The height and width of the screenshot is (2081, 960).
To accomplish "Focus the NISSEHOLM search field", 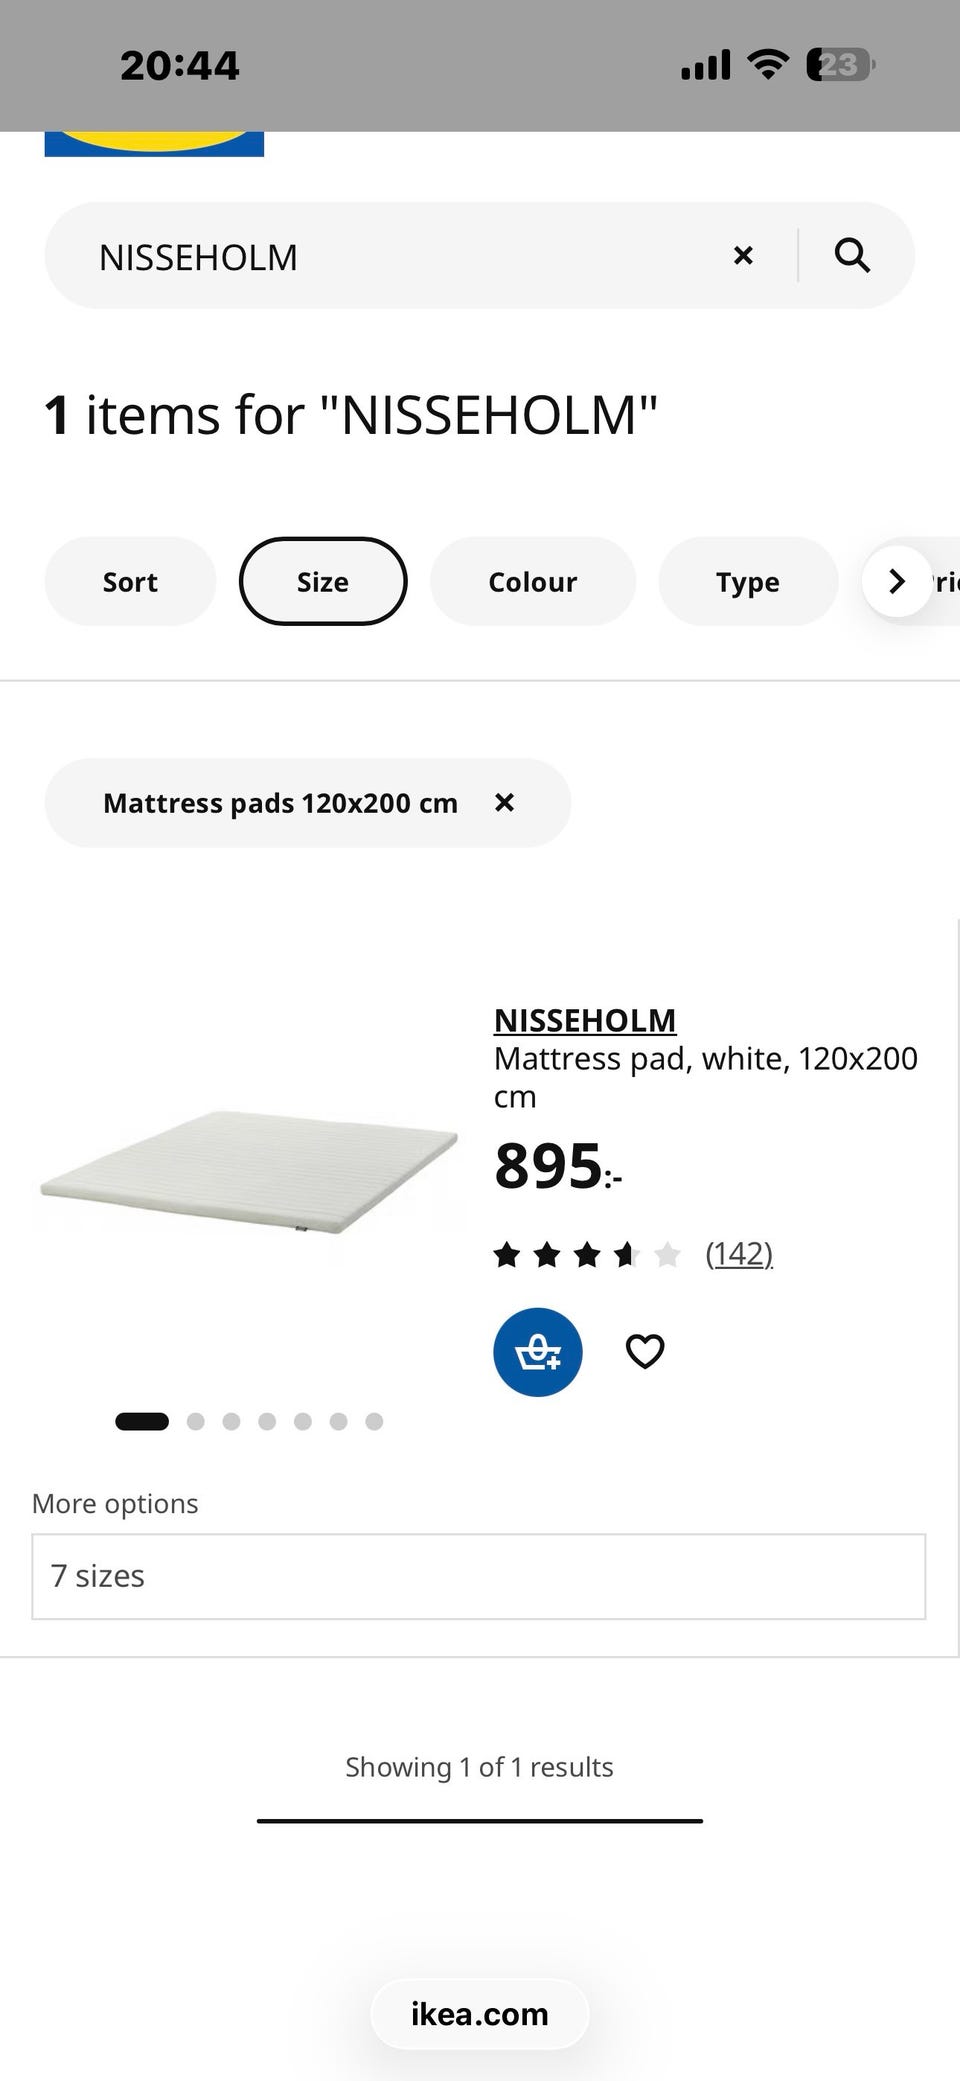I will [x=400, y=257].
